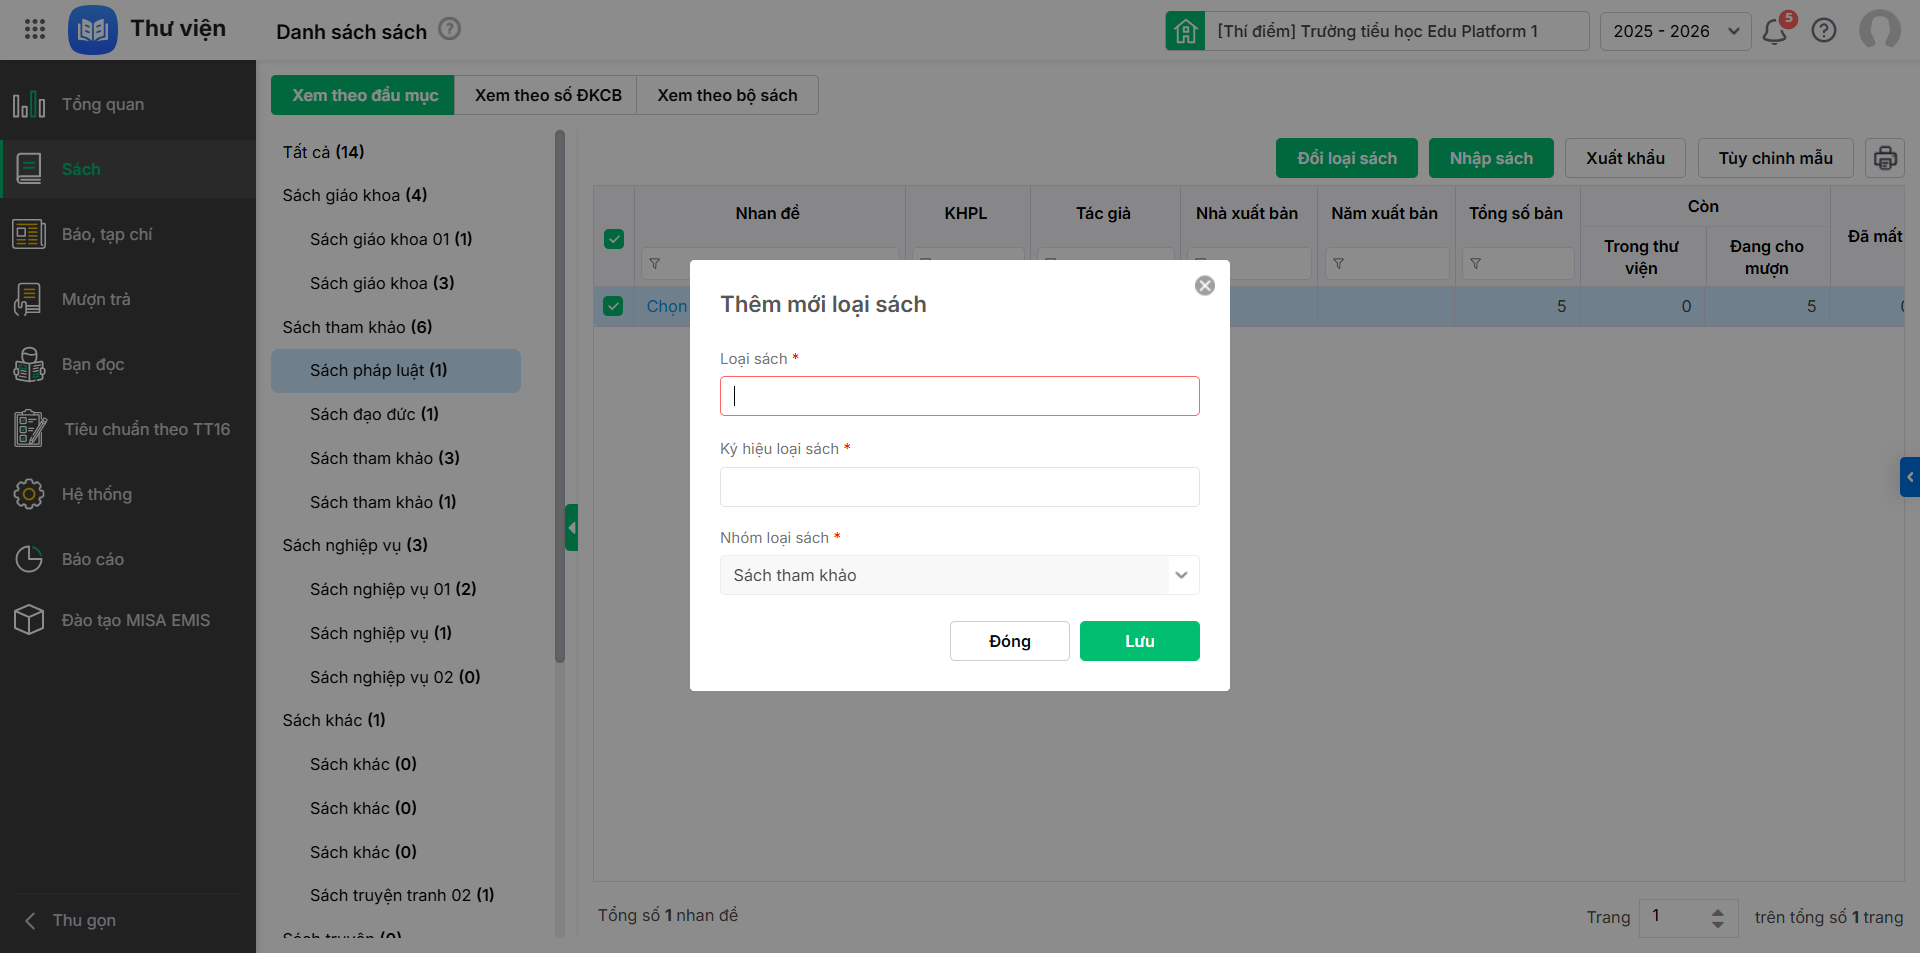
Task: Switch to Xem theo bộ sách tab
Action: (727, 95)
